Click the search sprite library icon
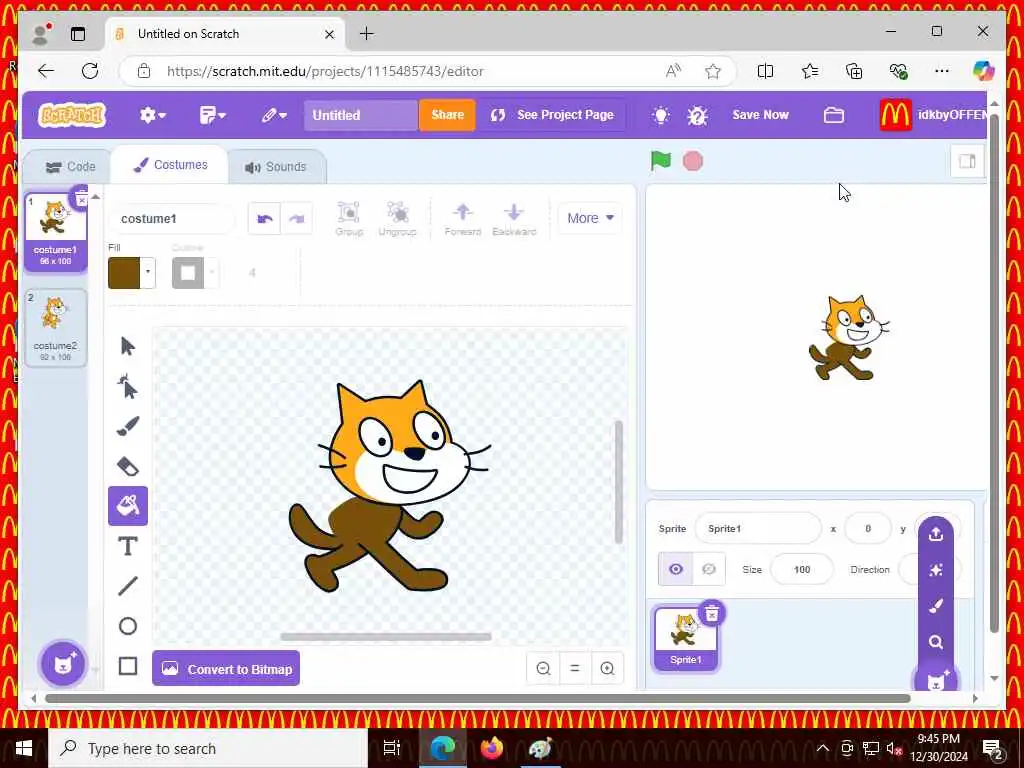 tap(936, 642)
